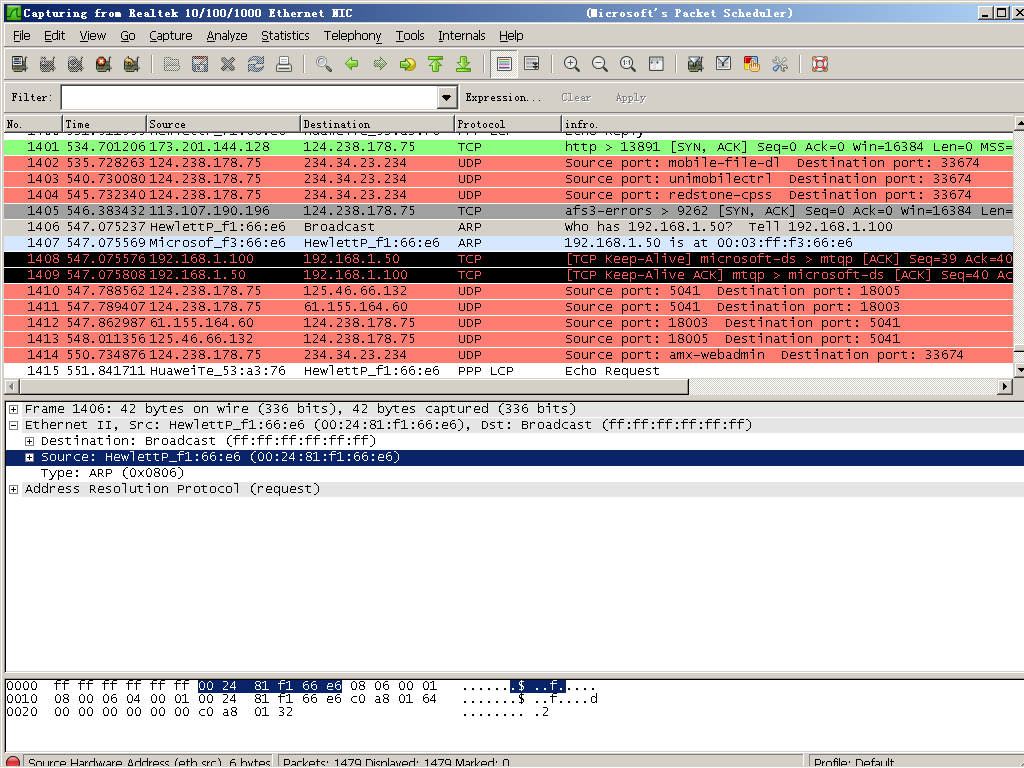Restart the running capture icon
Viewport: 1024px width, 768px height.
131,64
